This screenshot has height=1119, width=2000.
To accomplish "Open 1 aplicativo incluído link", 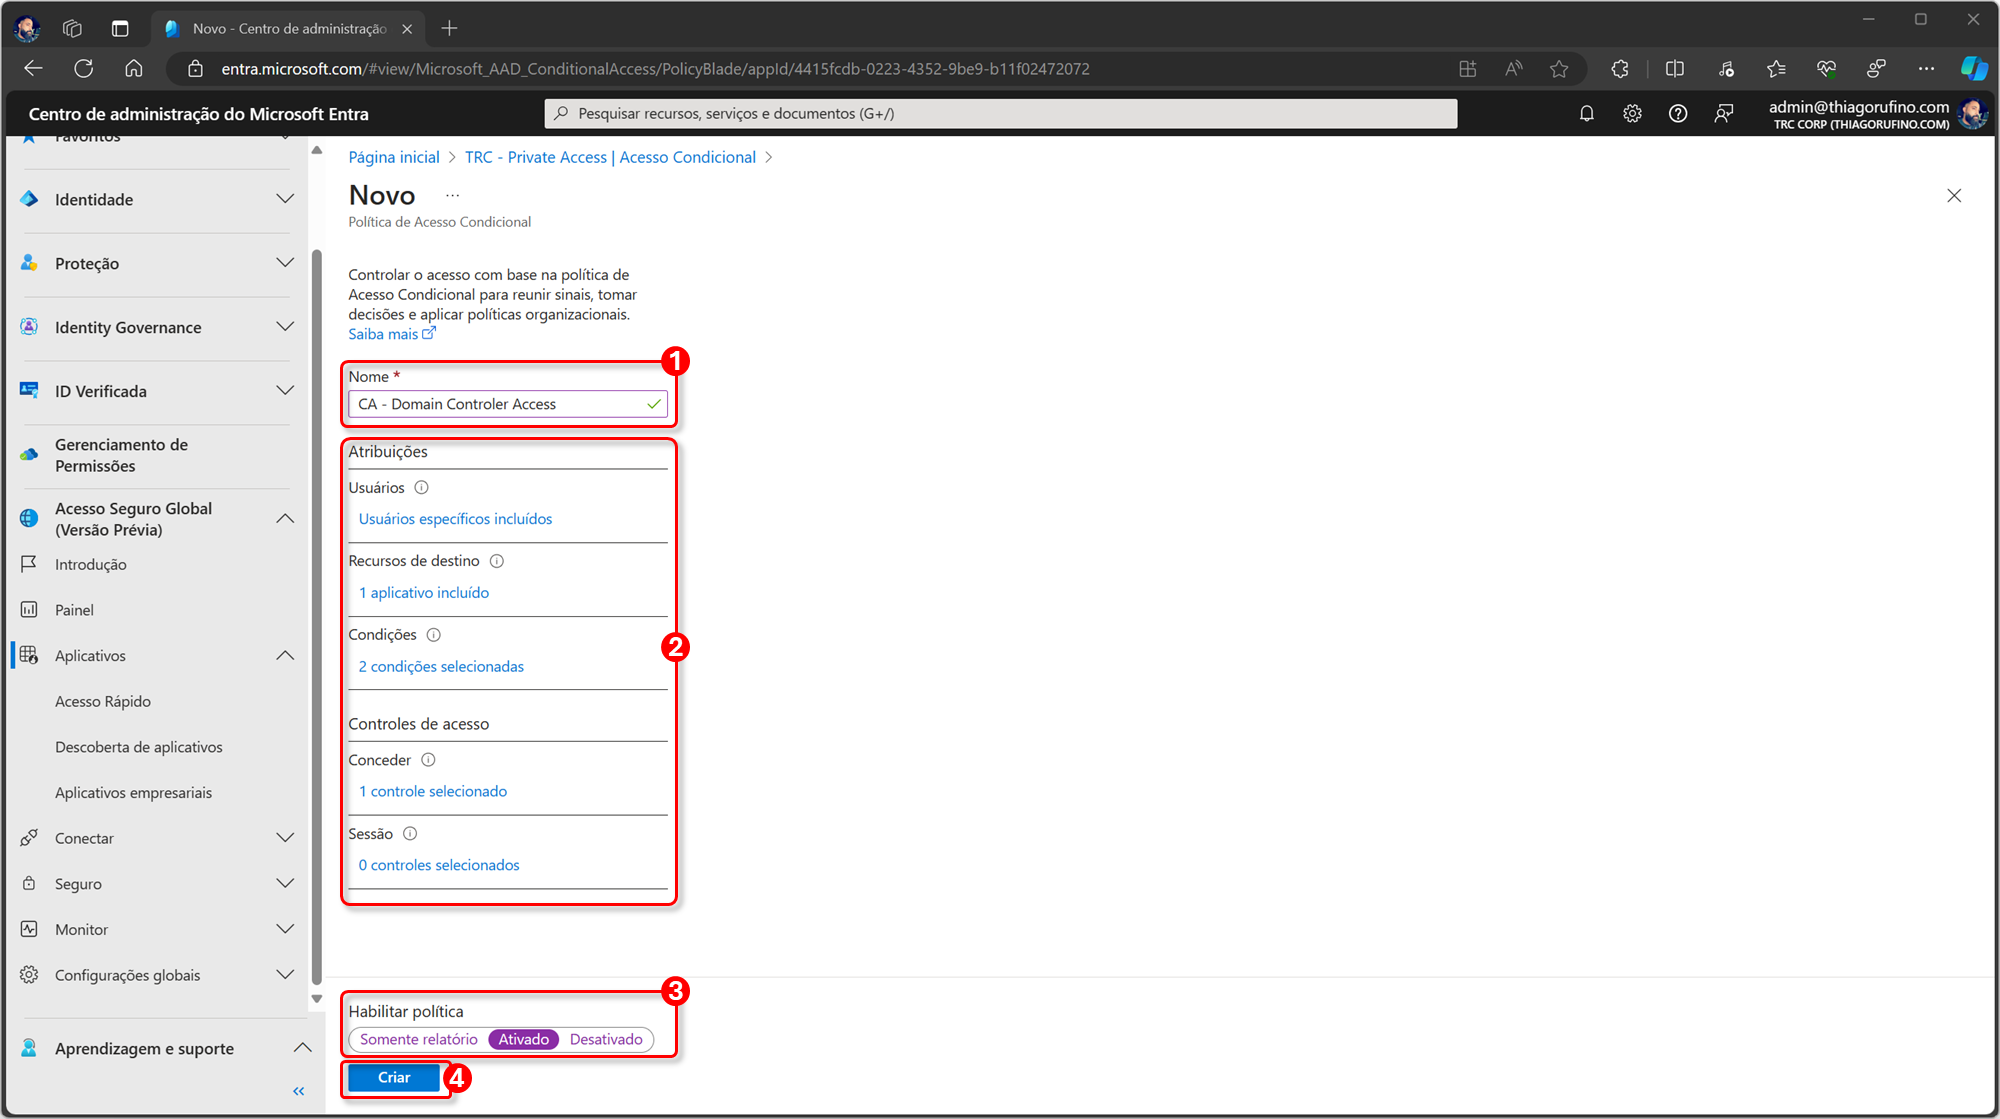I will [424, 593].
